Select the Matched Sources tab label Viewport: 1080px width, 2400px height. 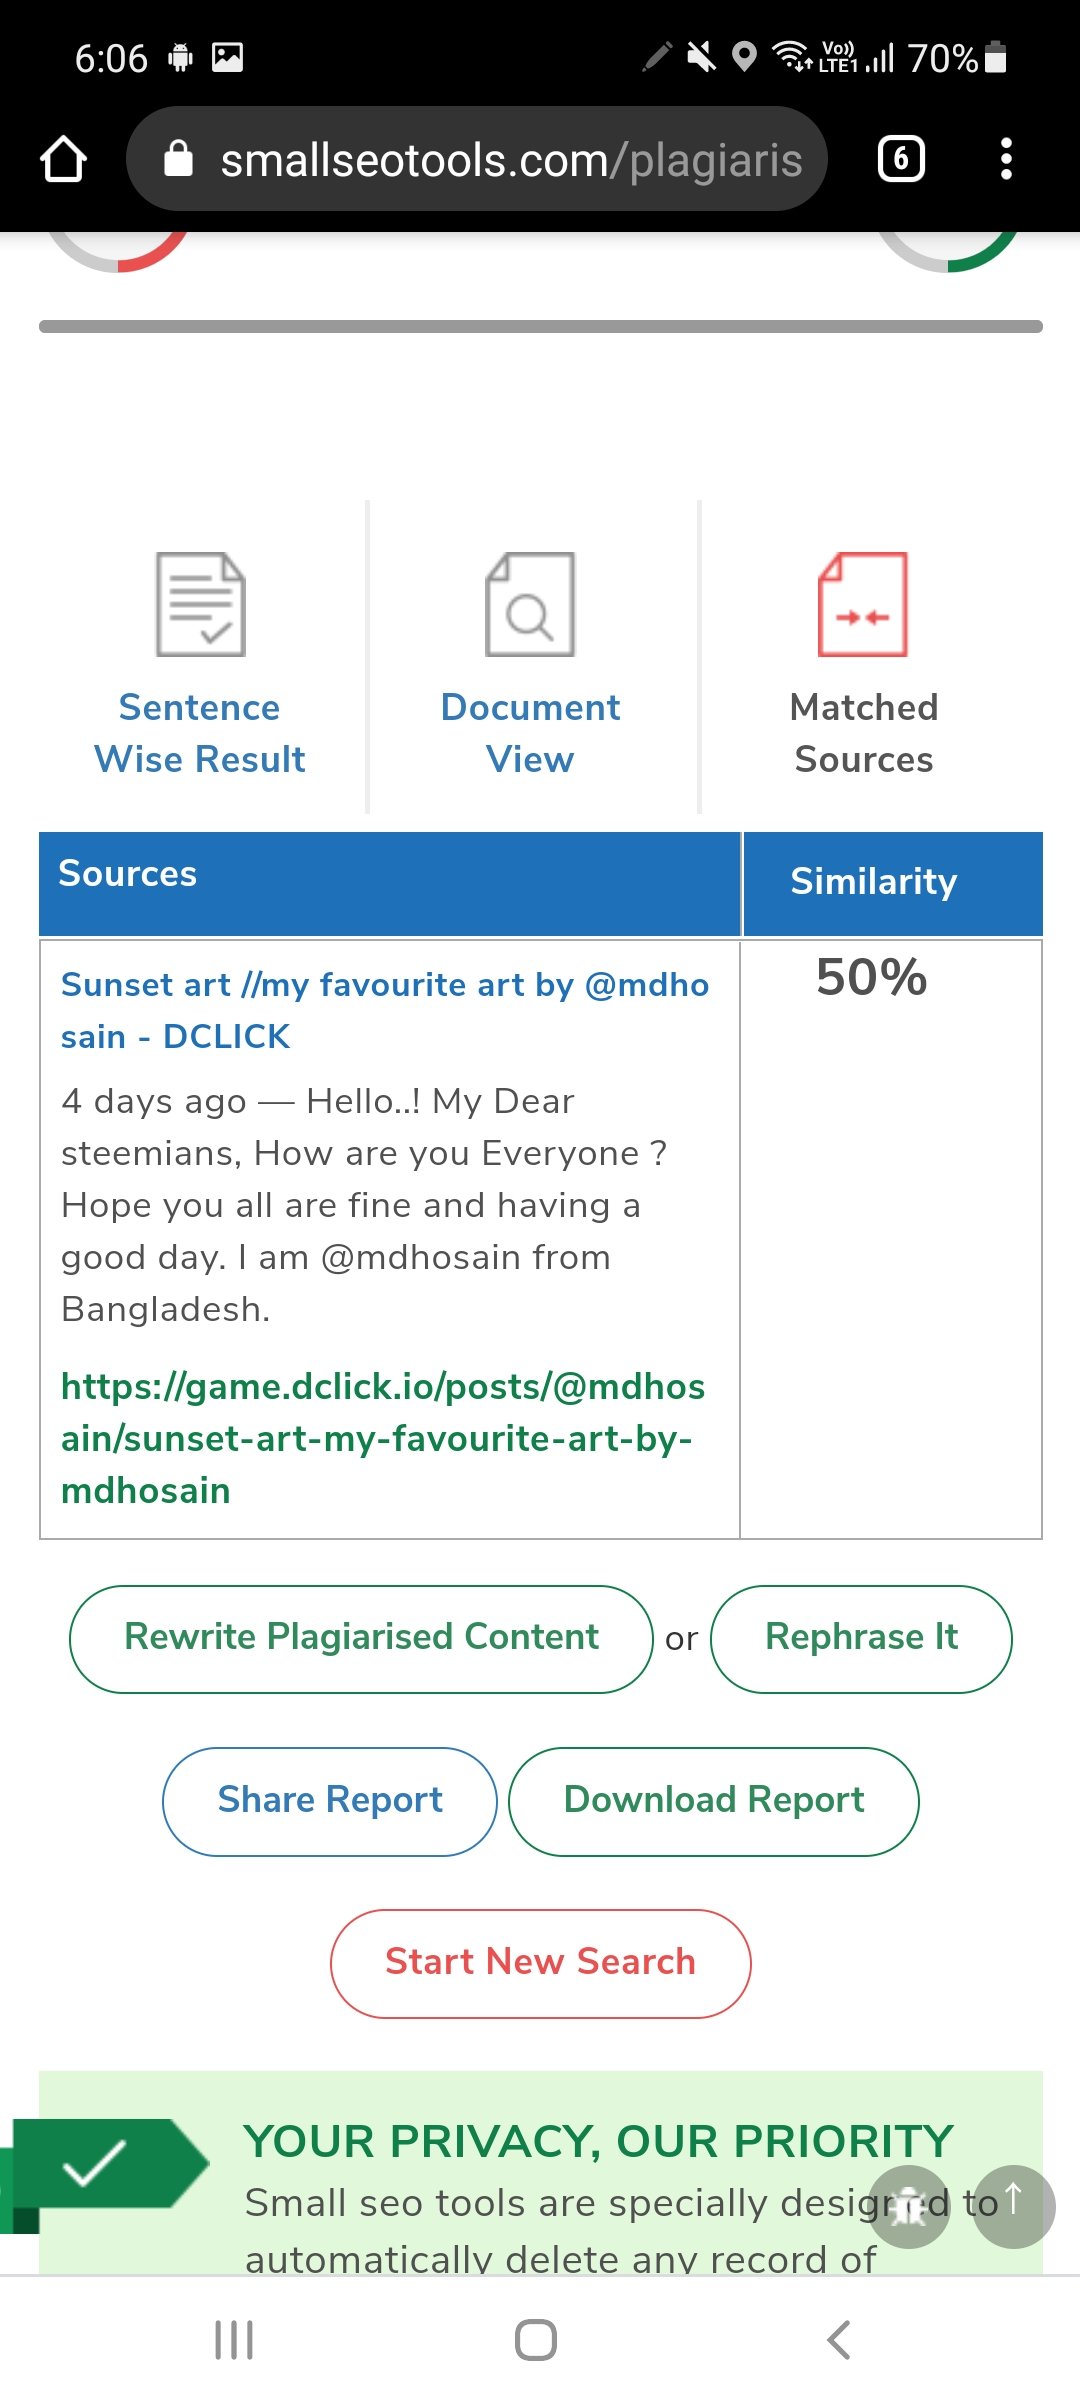point(864,733)
